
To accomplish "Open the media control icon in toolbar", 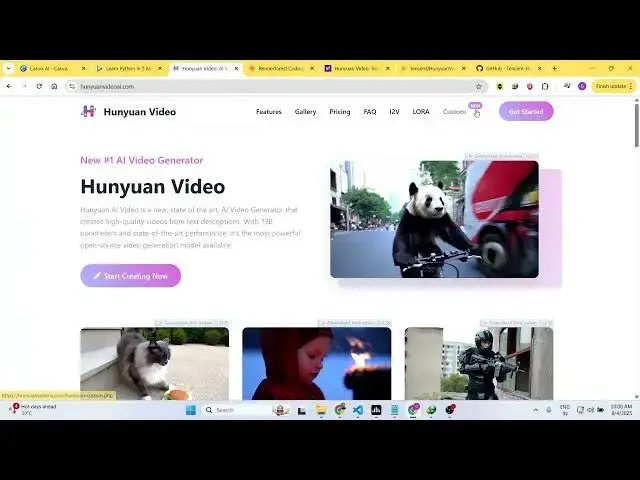I will 567,86.
